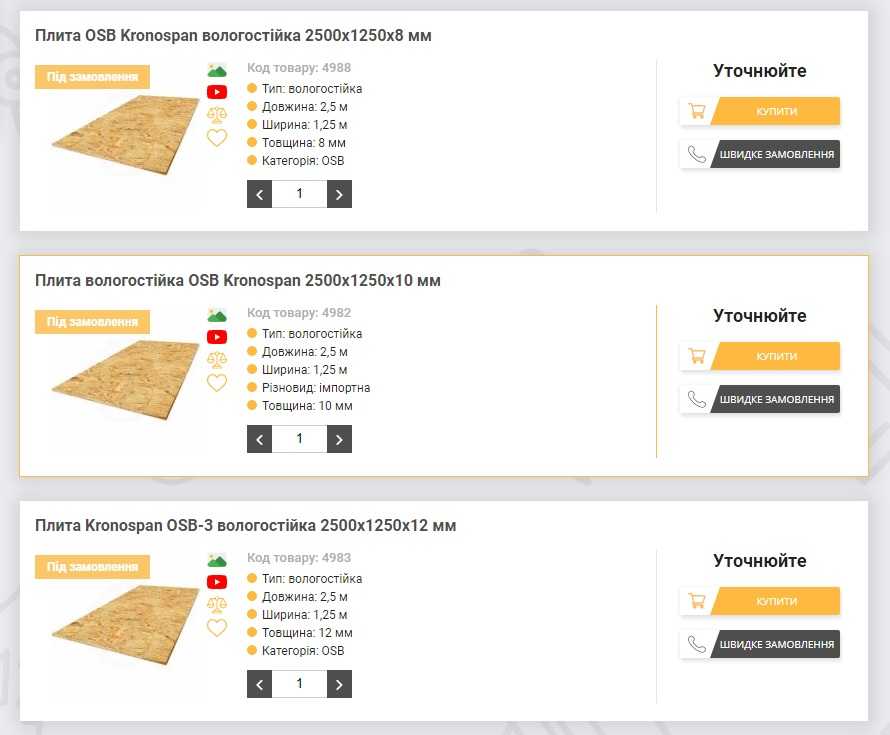Click Швидке замовлення for 10 мм board
Screen dimensions: 890x735
click(x=775, y=400)
